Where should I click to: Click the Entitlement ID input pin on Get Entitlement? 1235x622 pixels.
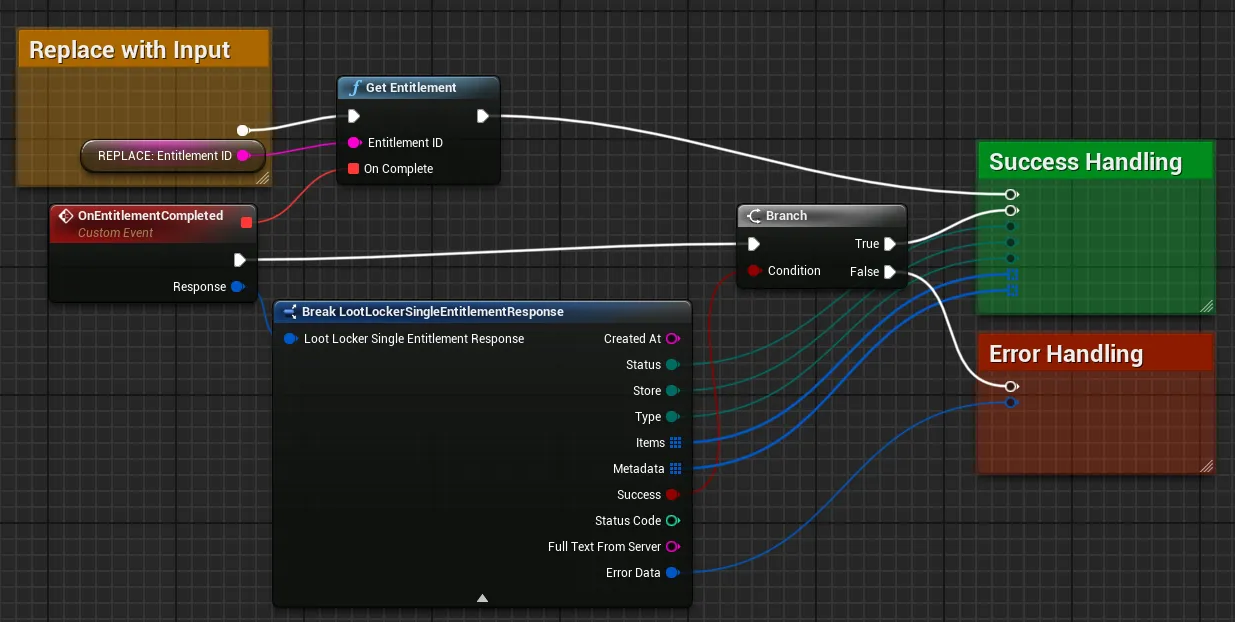click(354, 143)
